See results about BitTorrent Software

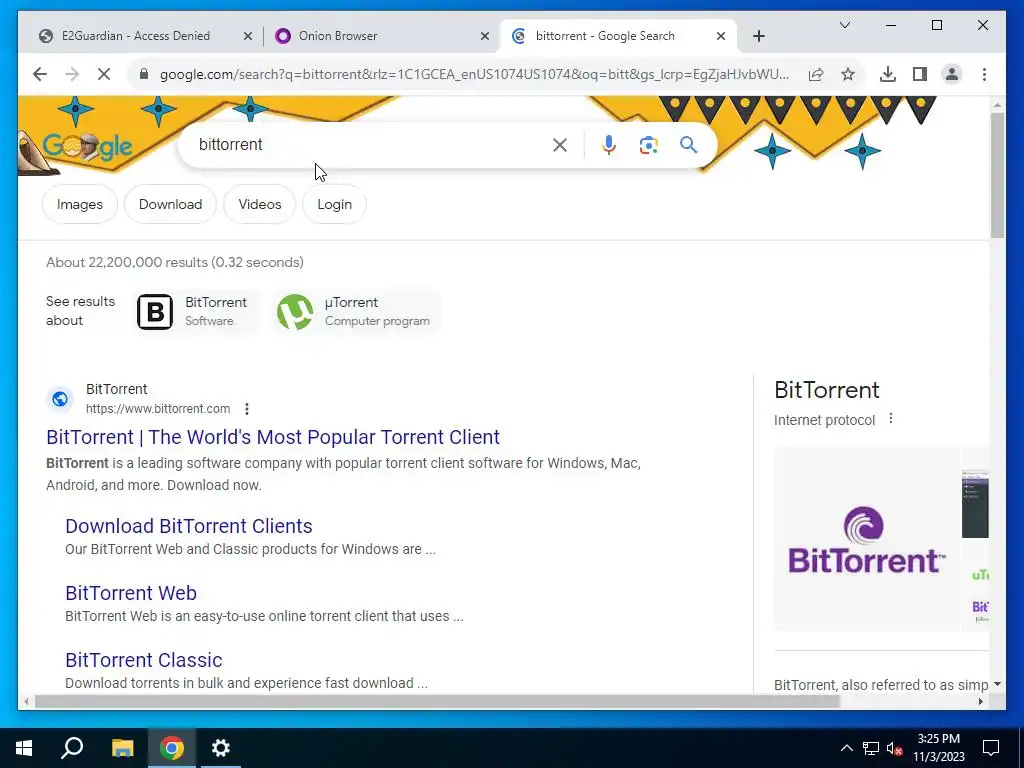click(x=195, y=312)
